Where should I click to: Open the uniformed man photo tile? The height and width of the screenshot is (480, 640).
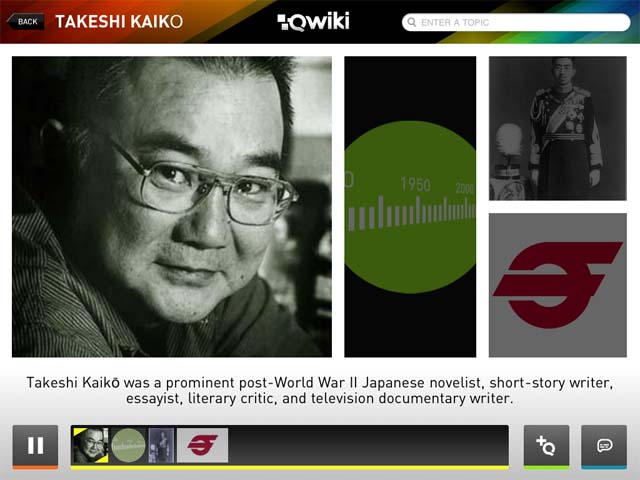pos(558,128)
